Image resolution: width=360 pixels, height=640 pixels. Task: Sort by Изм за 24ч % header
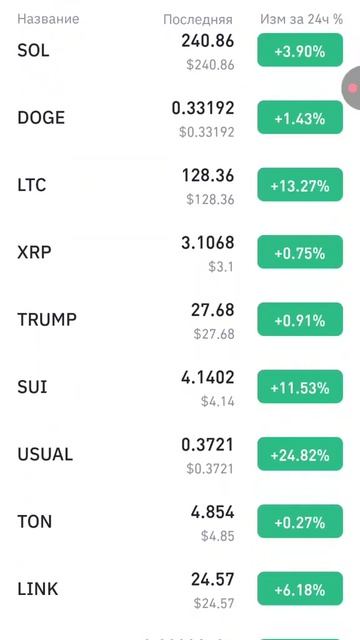pyautogui.click(x=301, y=19)
